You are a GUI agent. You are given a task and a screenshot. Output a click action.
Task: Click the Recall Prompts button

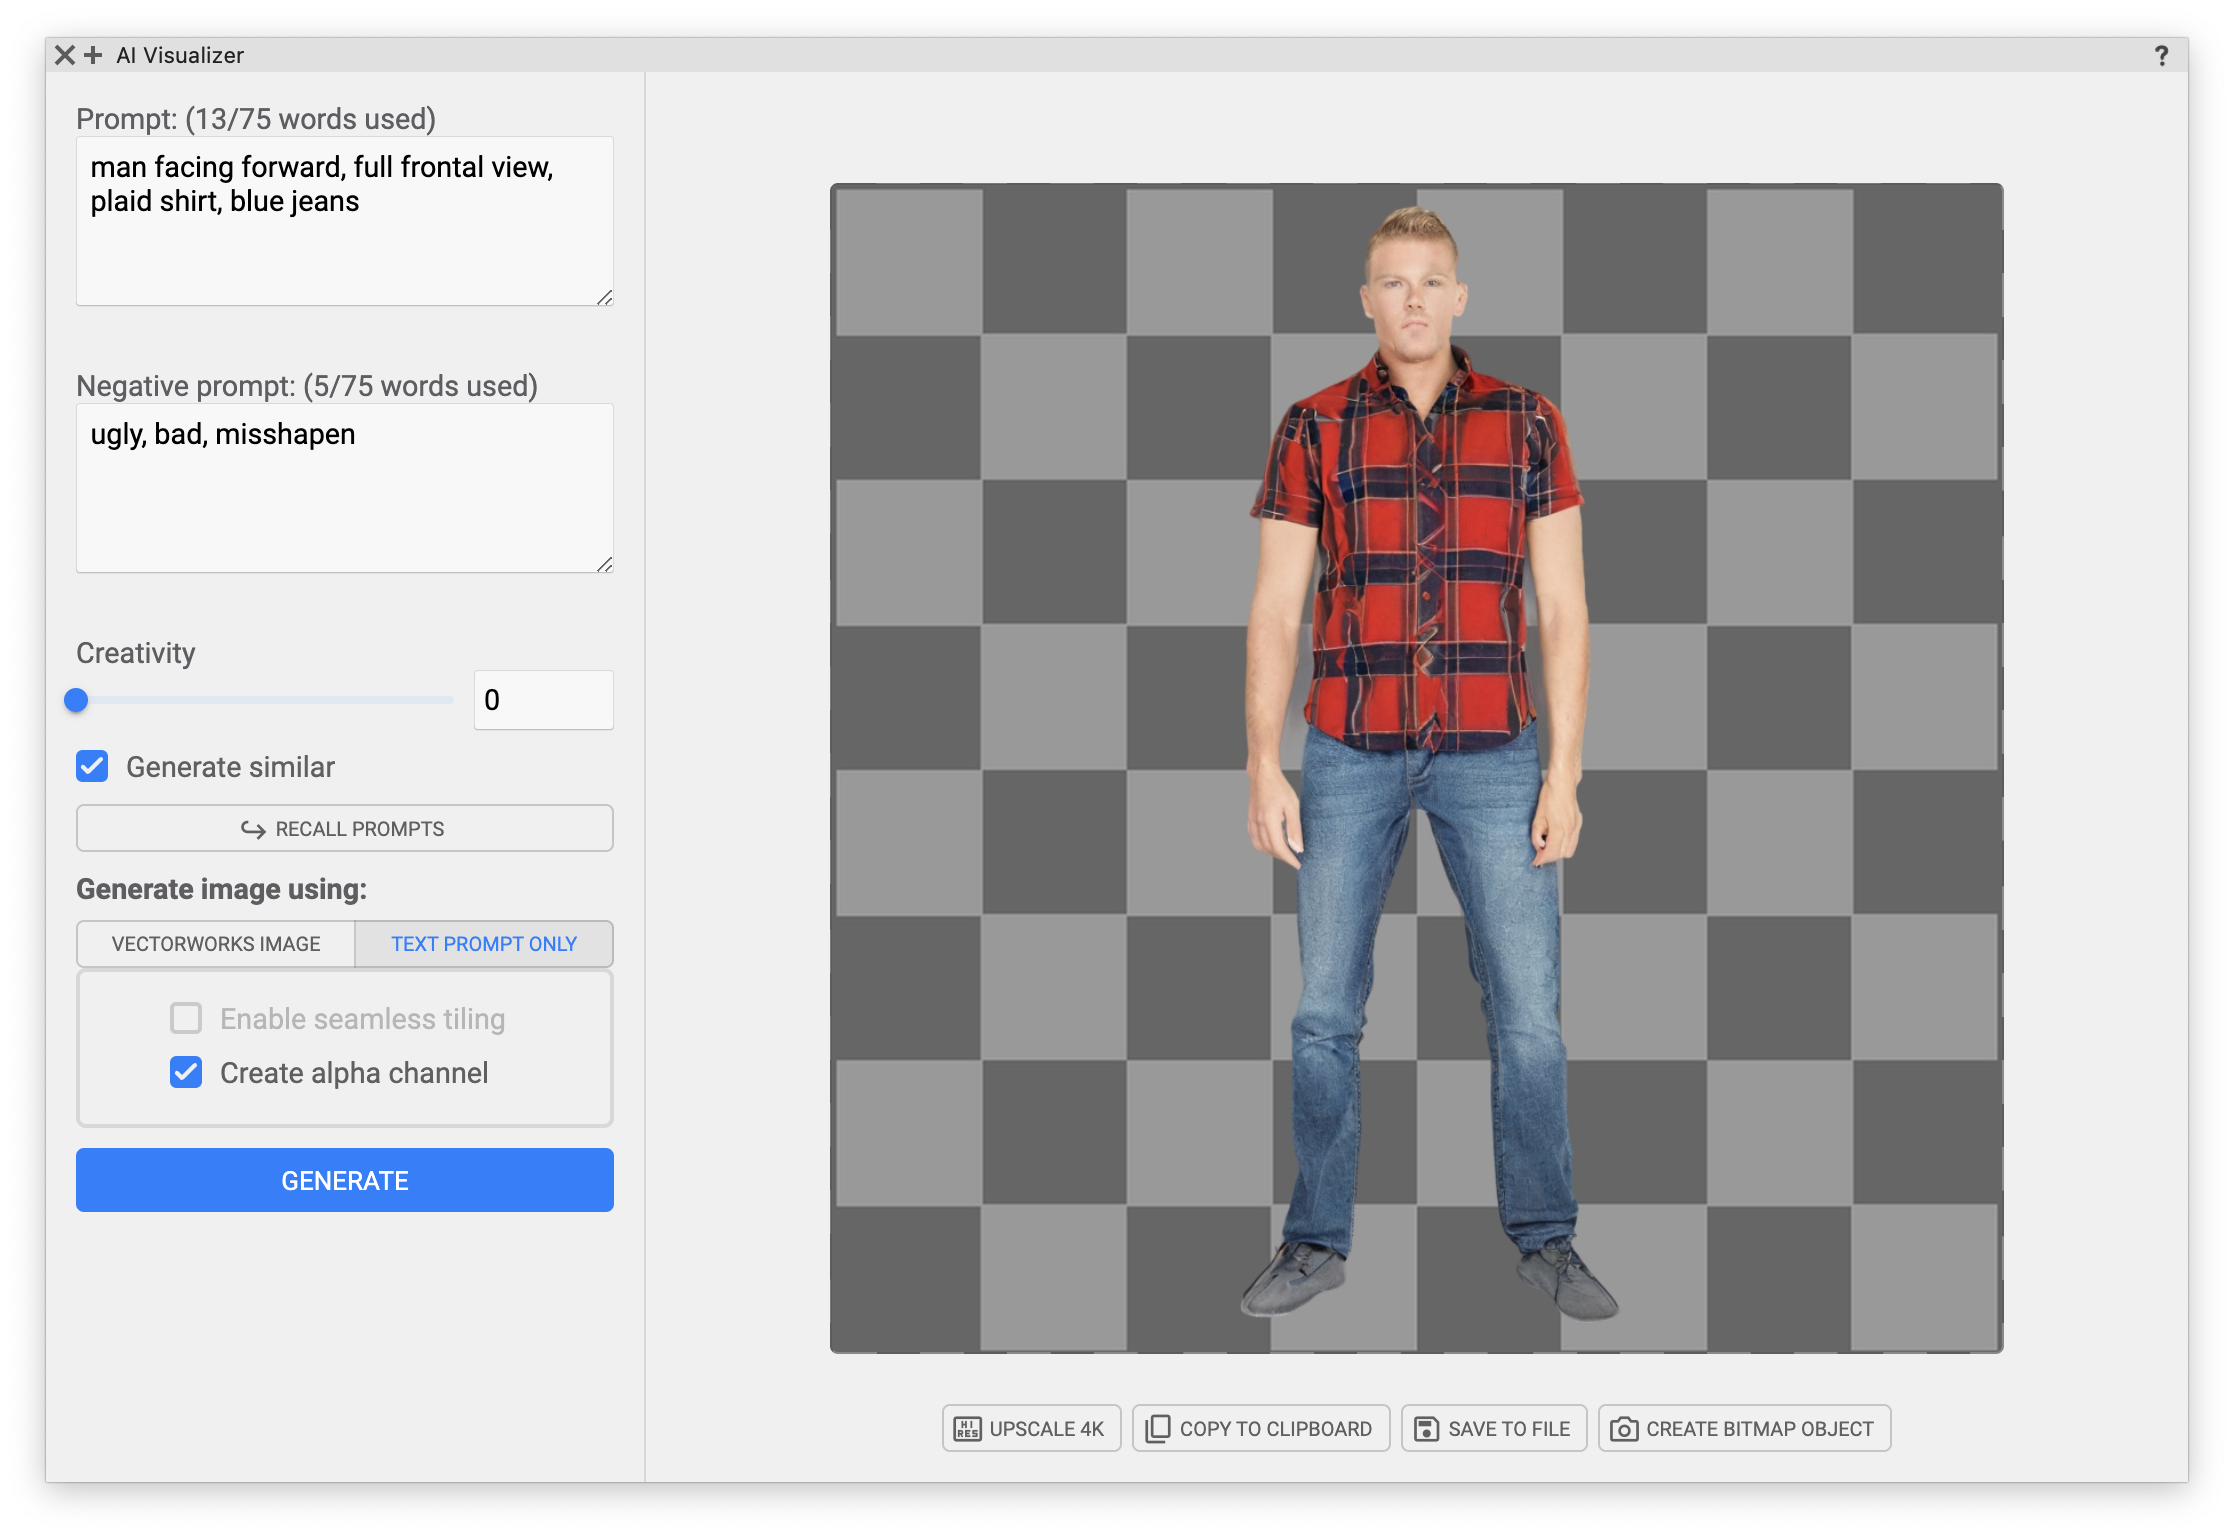coord(345,829)
